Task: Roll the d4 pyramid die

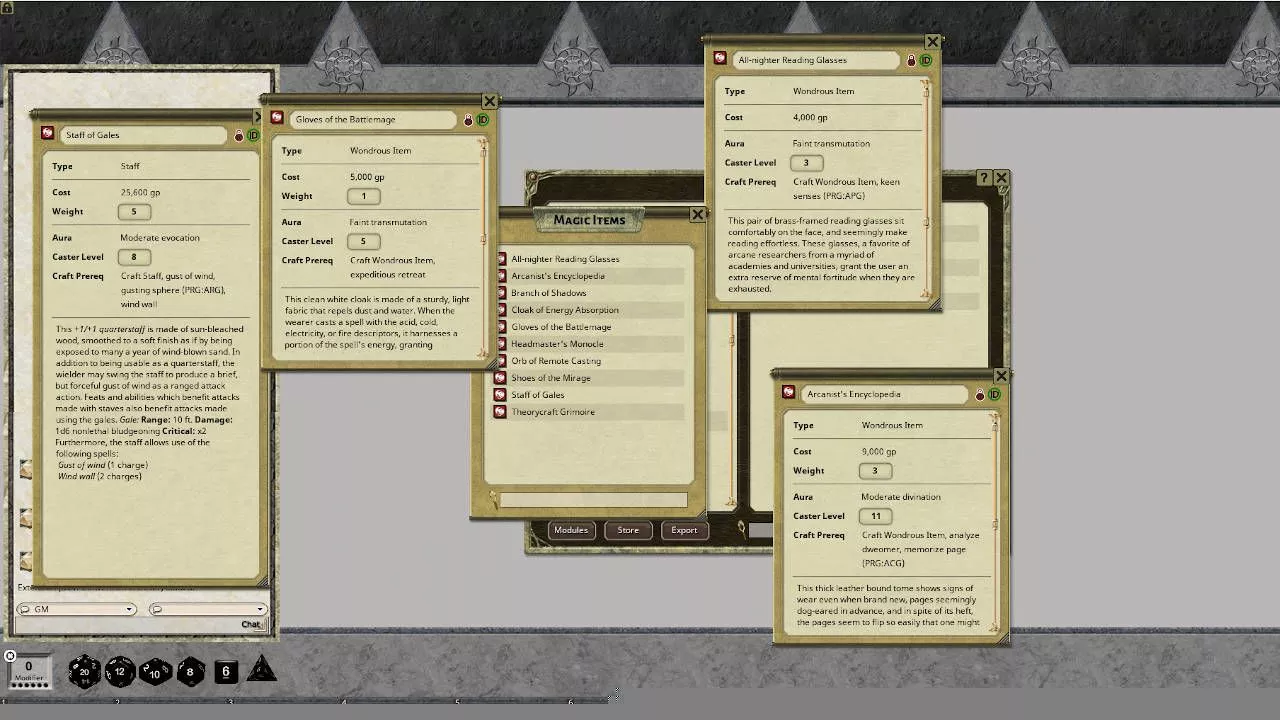Action: click(261, 669)
